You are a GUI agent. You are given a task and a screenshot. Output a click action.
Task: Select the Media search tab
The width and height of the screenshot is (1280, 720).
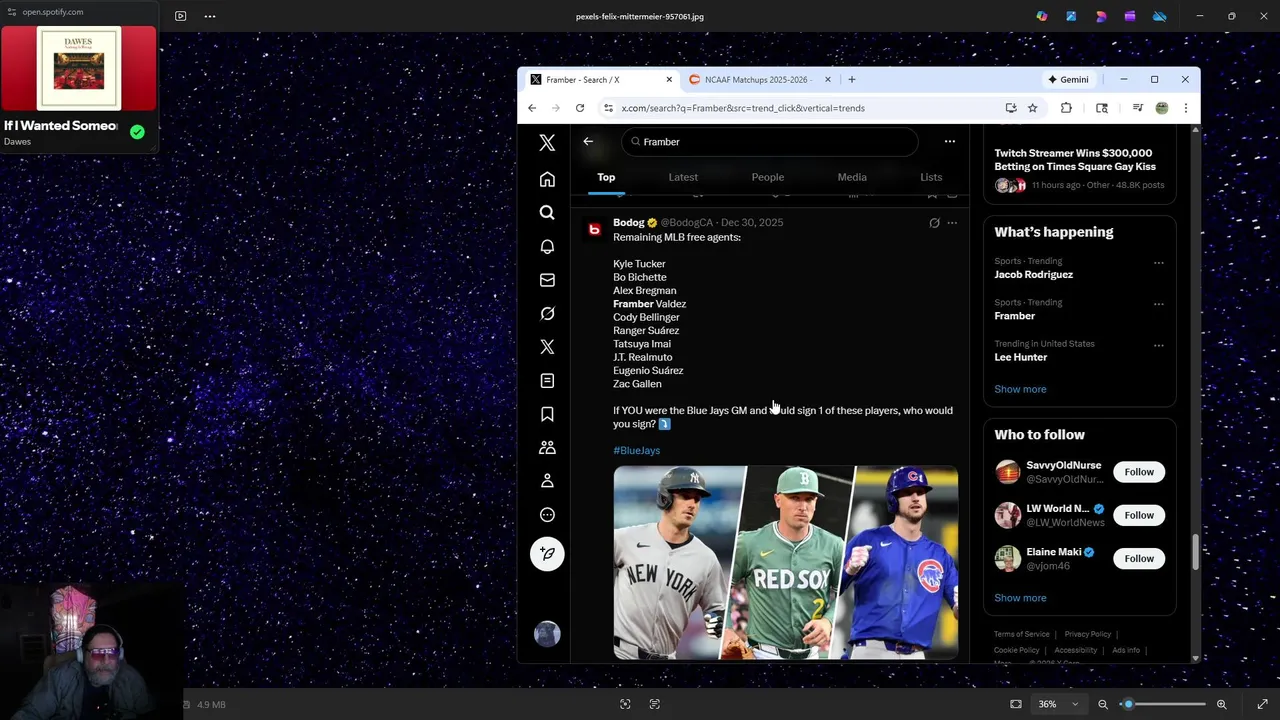click(852, 177)
